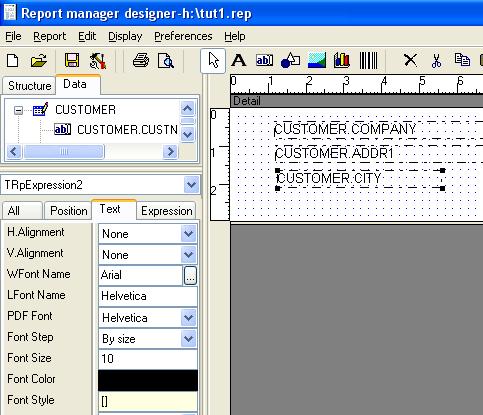
Task: Select the image insertion tool
Action: pyautogui.click(x=316, y=60)
